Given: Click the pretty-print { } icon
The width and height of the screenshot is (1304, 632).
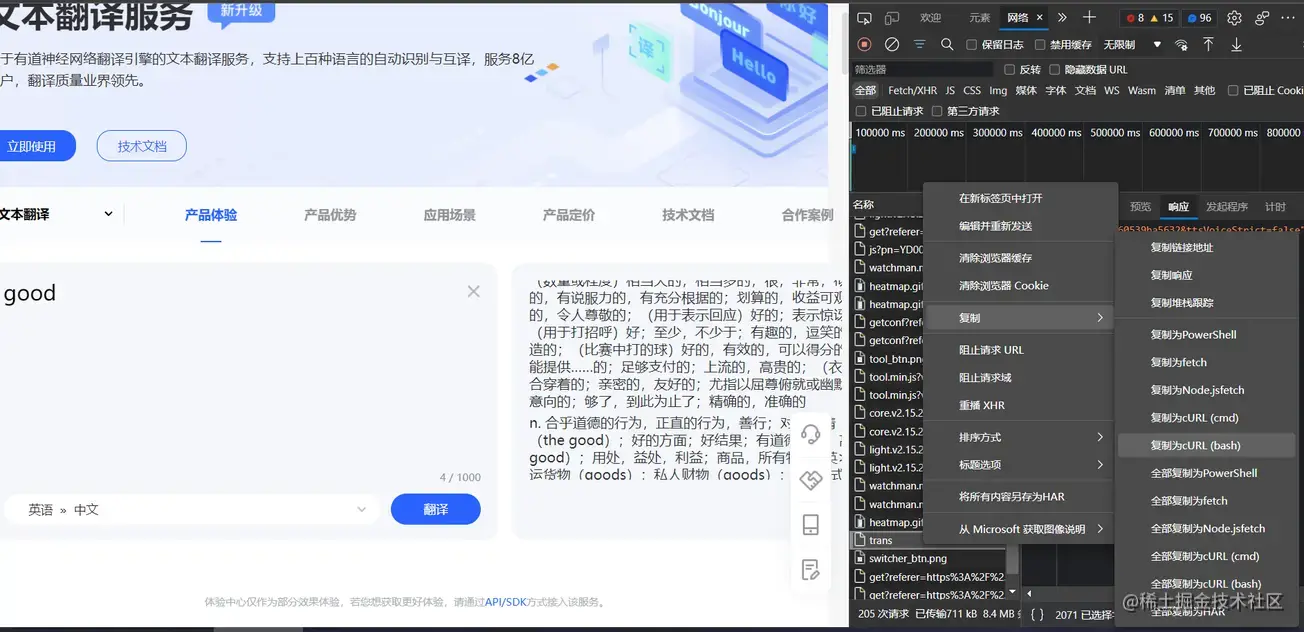Looking at the screenshot, I should (1037, 615).
